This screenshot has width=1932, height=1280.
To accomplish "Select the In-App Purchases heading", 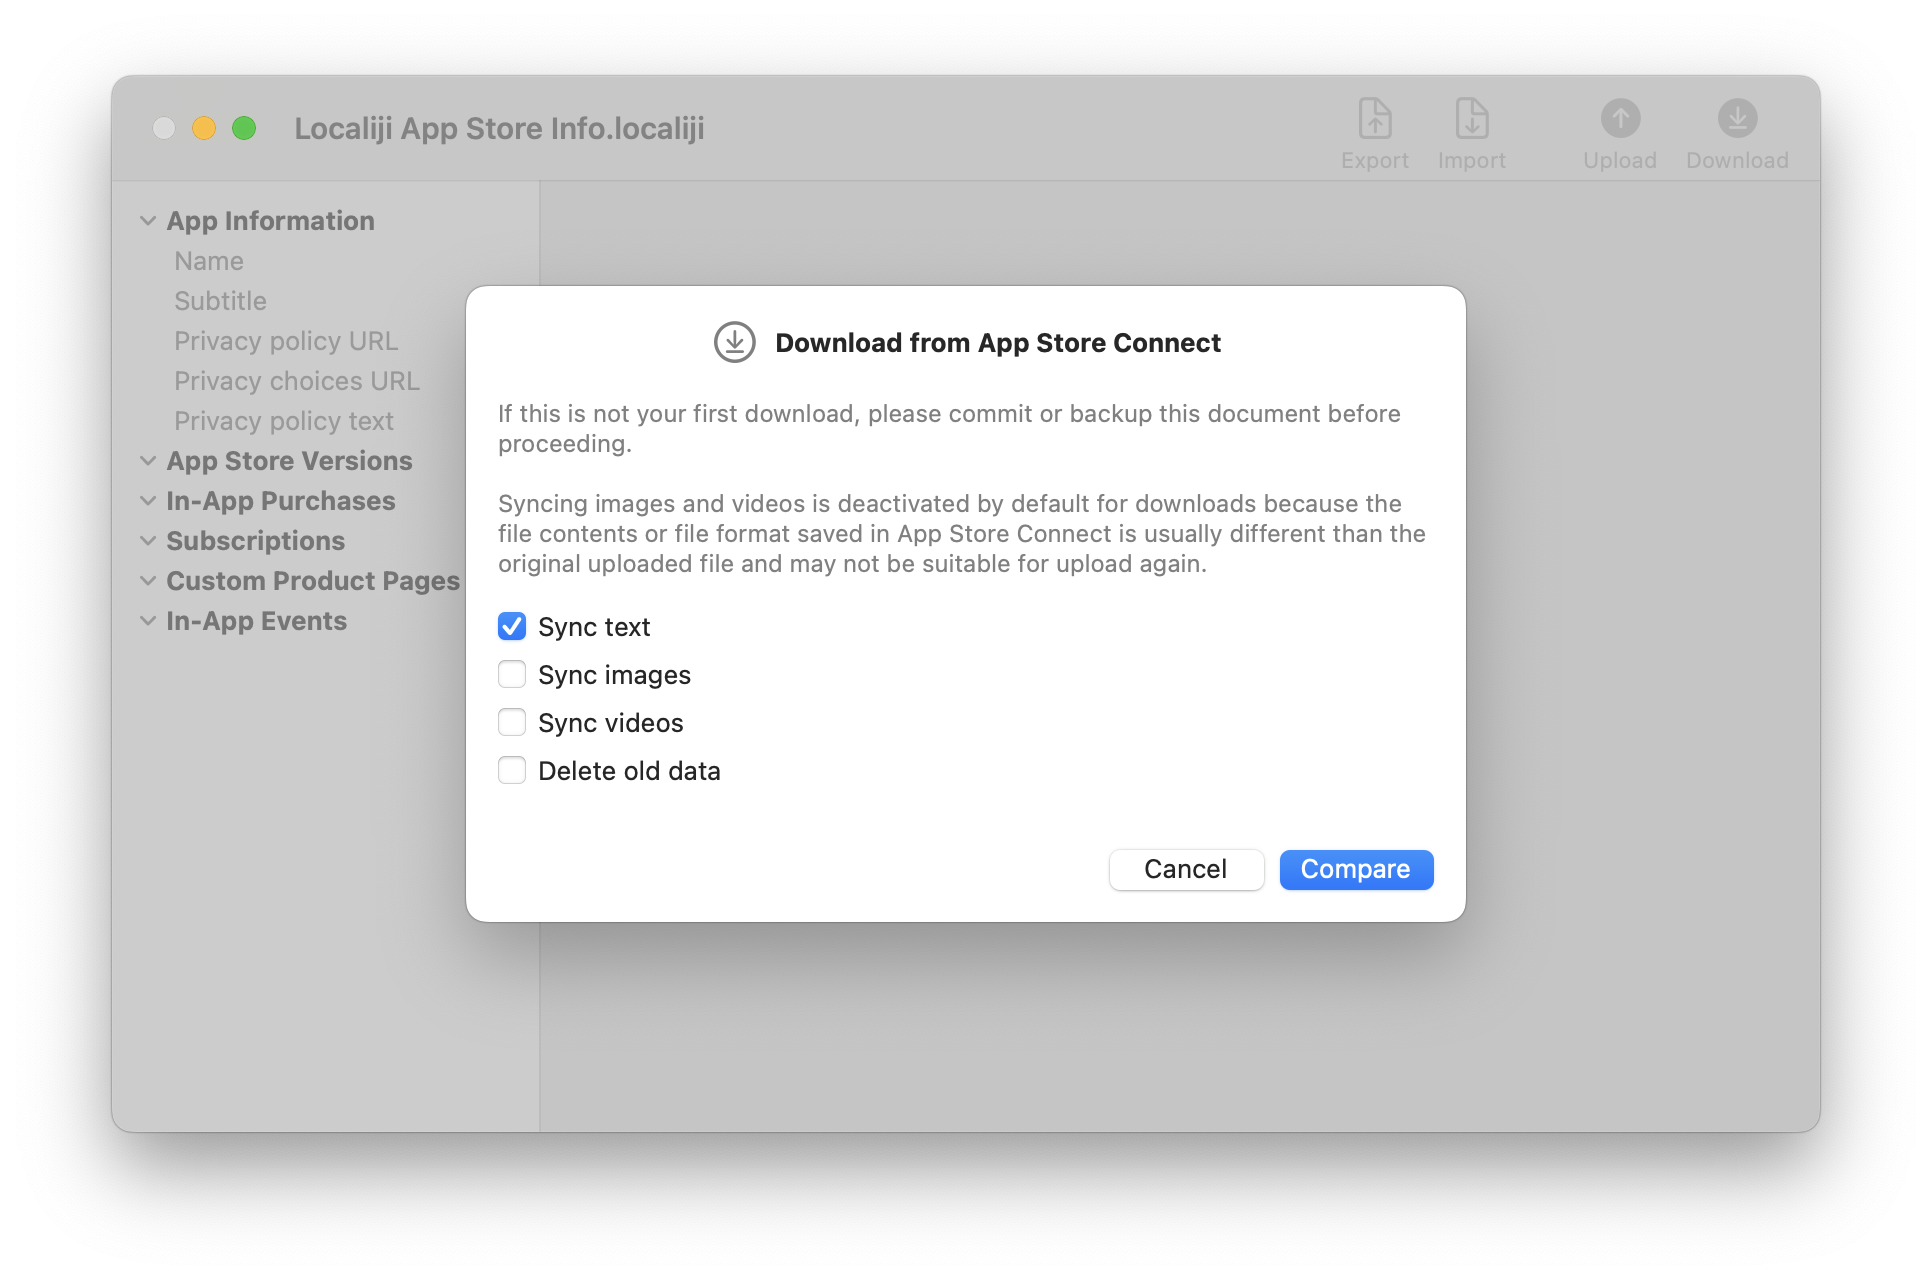I will (x=281, y=501).
